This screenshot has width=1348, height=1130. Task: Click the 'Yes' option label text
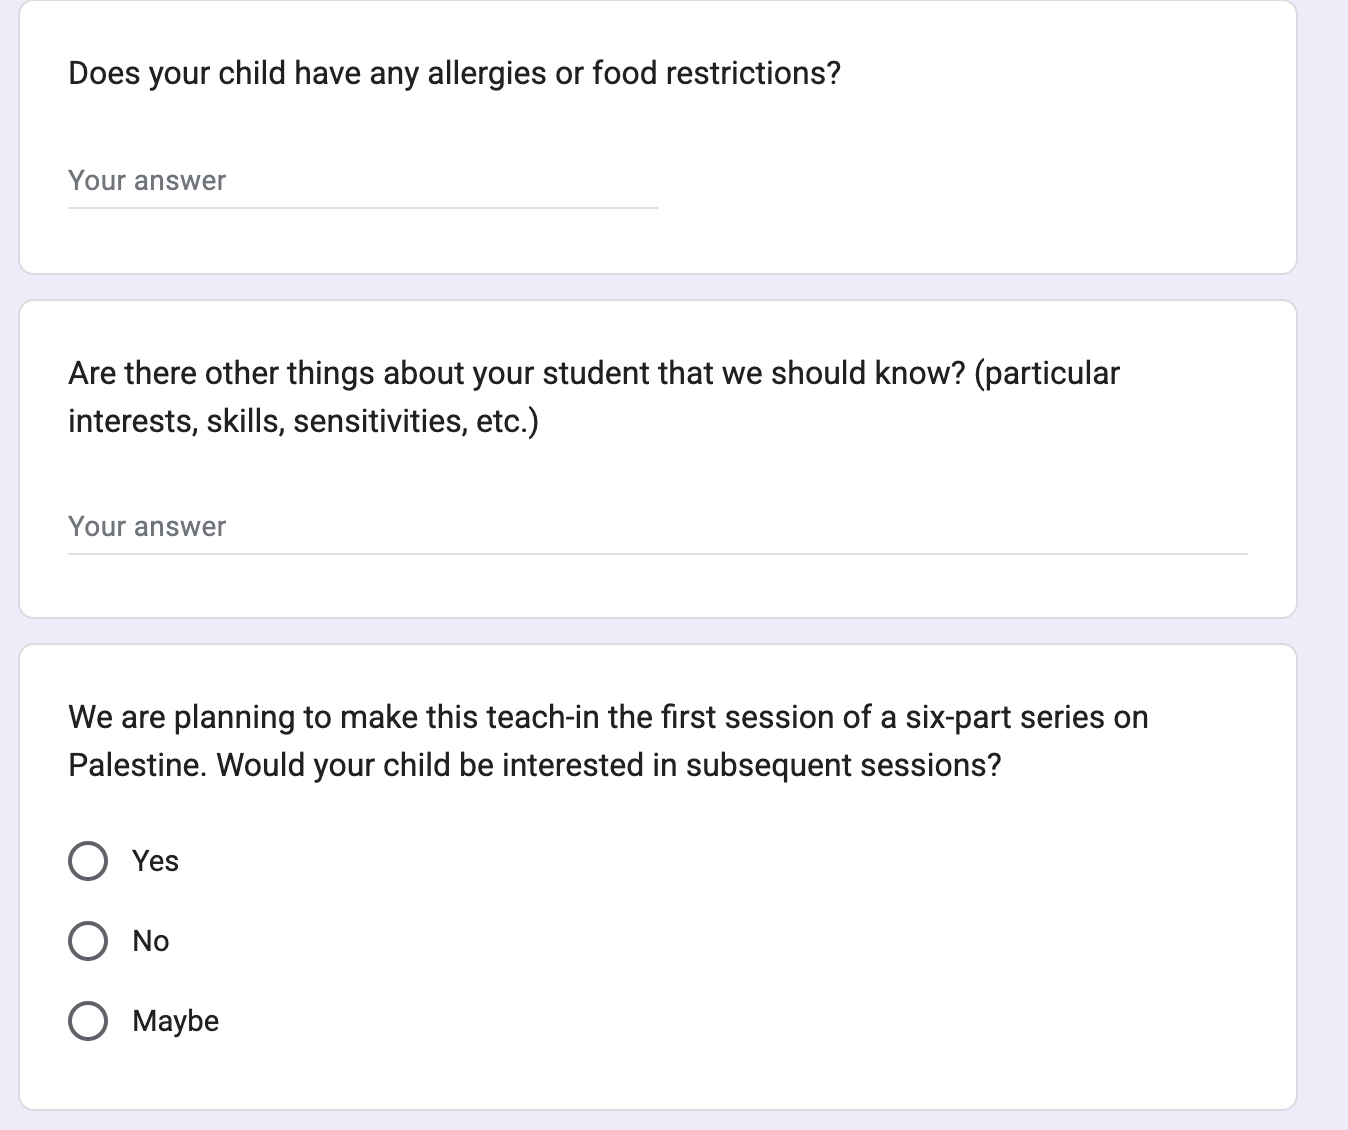156,861
